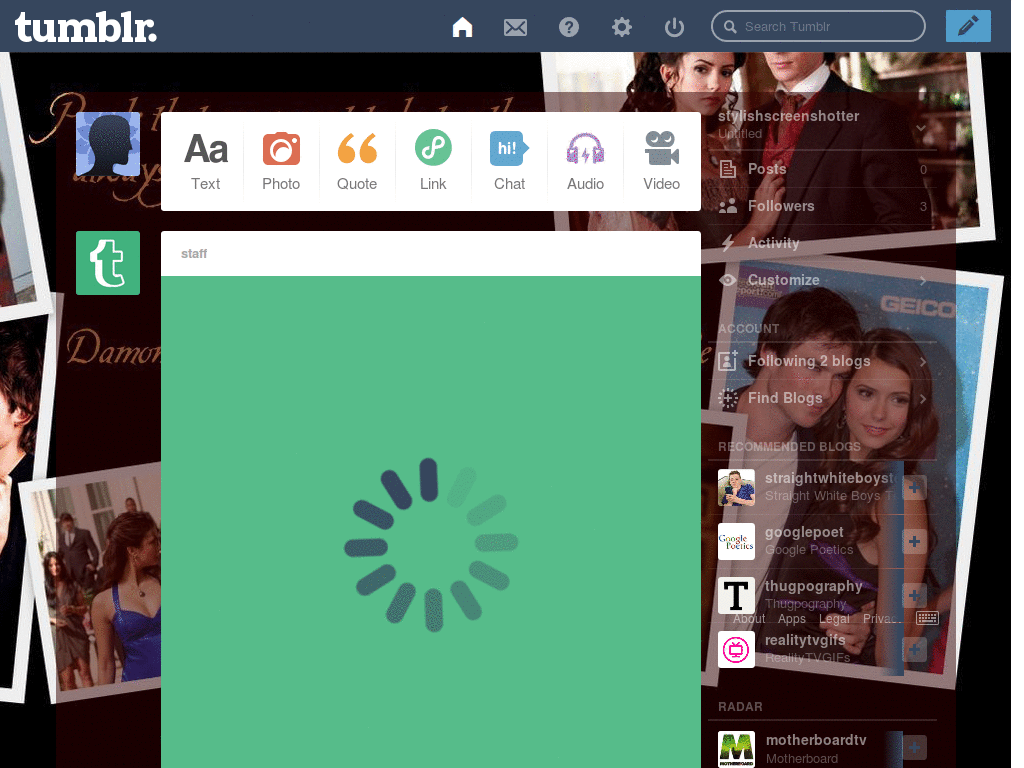
Task: Click the Customize chevron arrow
Action: pyautogui.click(x=923, y=280)
